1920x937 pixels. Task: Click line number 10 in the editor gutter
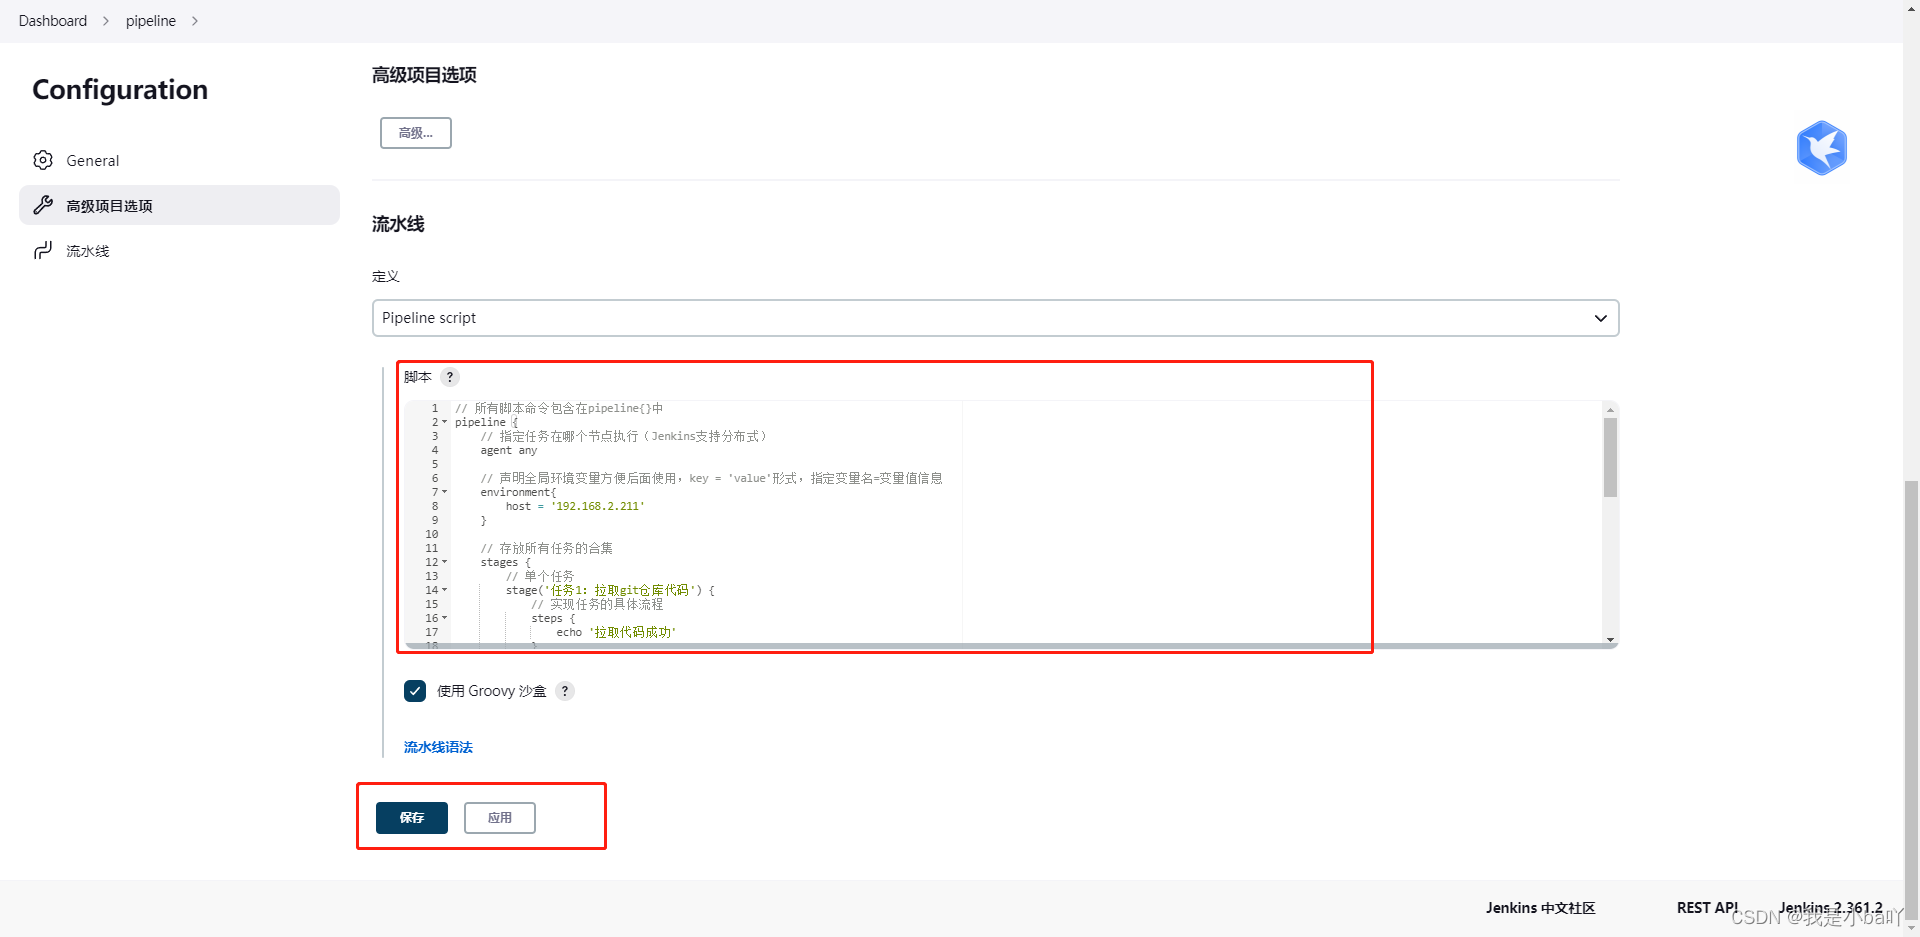point(432,534)
